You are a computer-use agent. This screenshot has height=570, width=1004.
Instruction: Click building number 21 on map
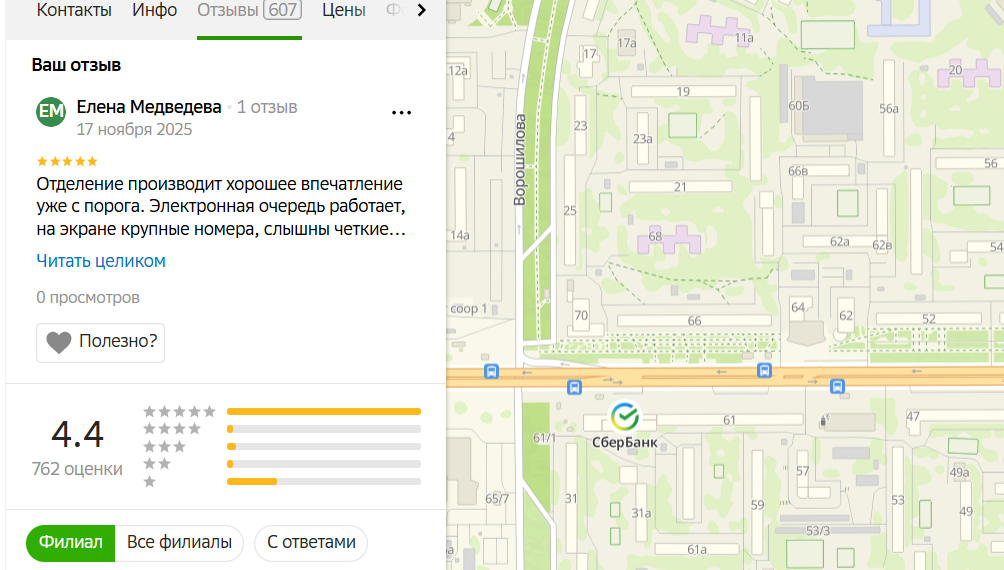(x=680, y=187)
